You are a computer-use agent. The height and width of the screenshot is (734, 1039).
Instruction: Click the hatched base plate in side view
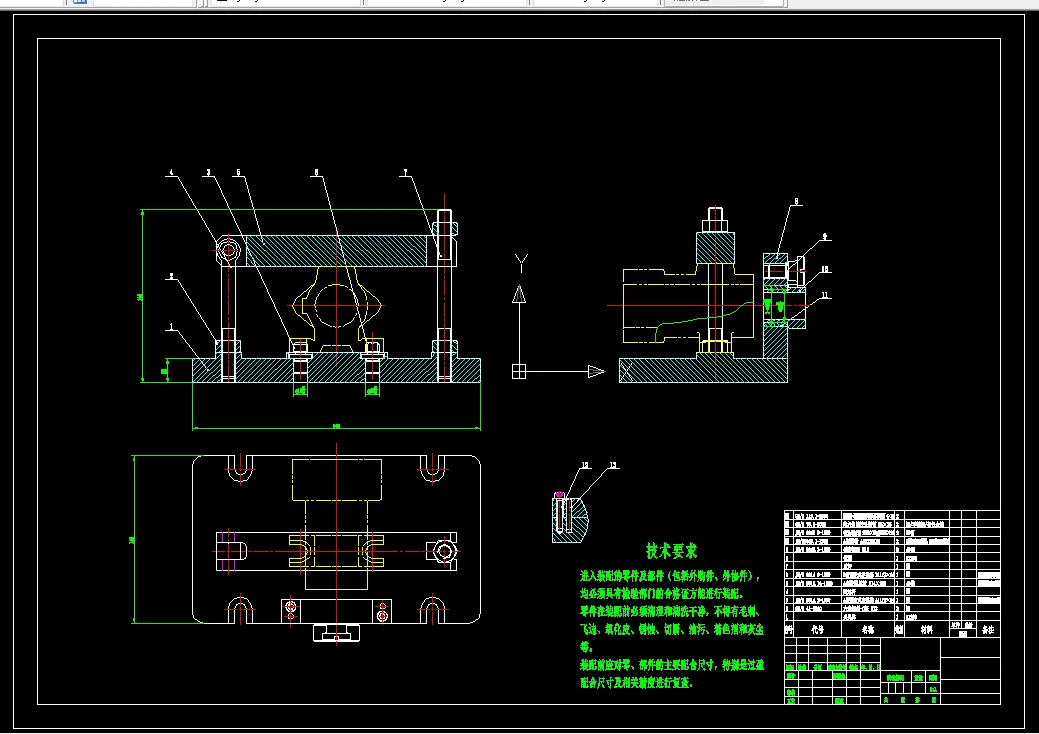click(703, 370)
